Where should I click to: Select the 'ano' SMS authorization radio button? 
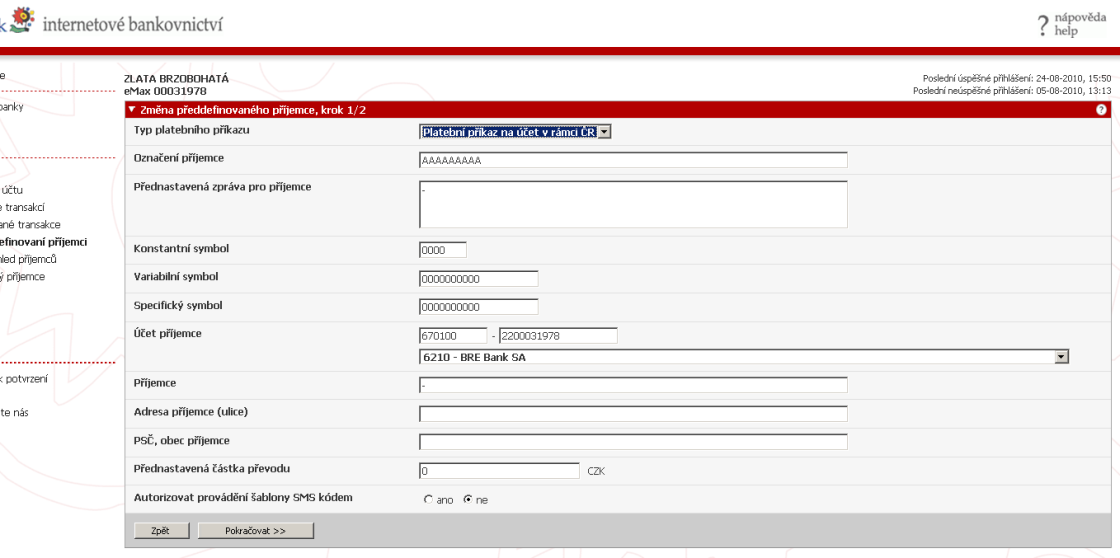(429, 499)
